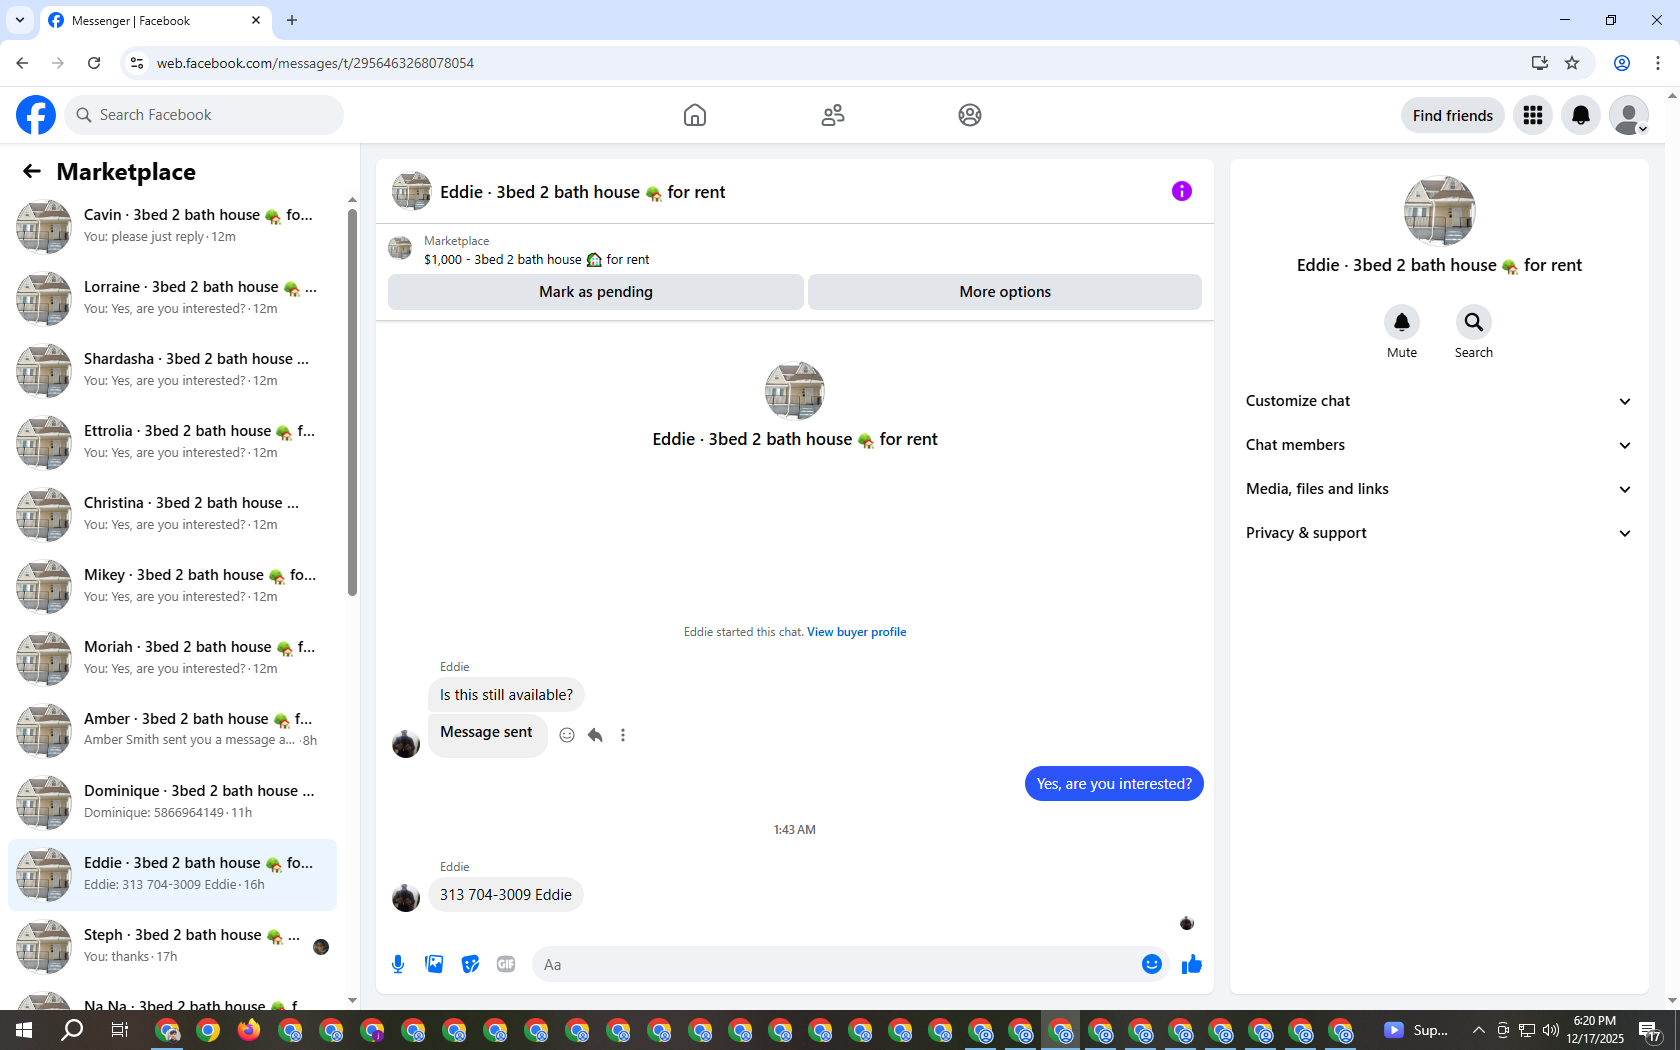The height and width of the screenshot is (1050, 1680).
Task: Show hidden system tray icons
Action: pos(1479,1030)
